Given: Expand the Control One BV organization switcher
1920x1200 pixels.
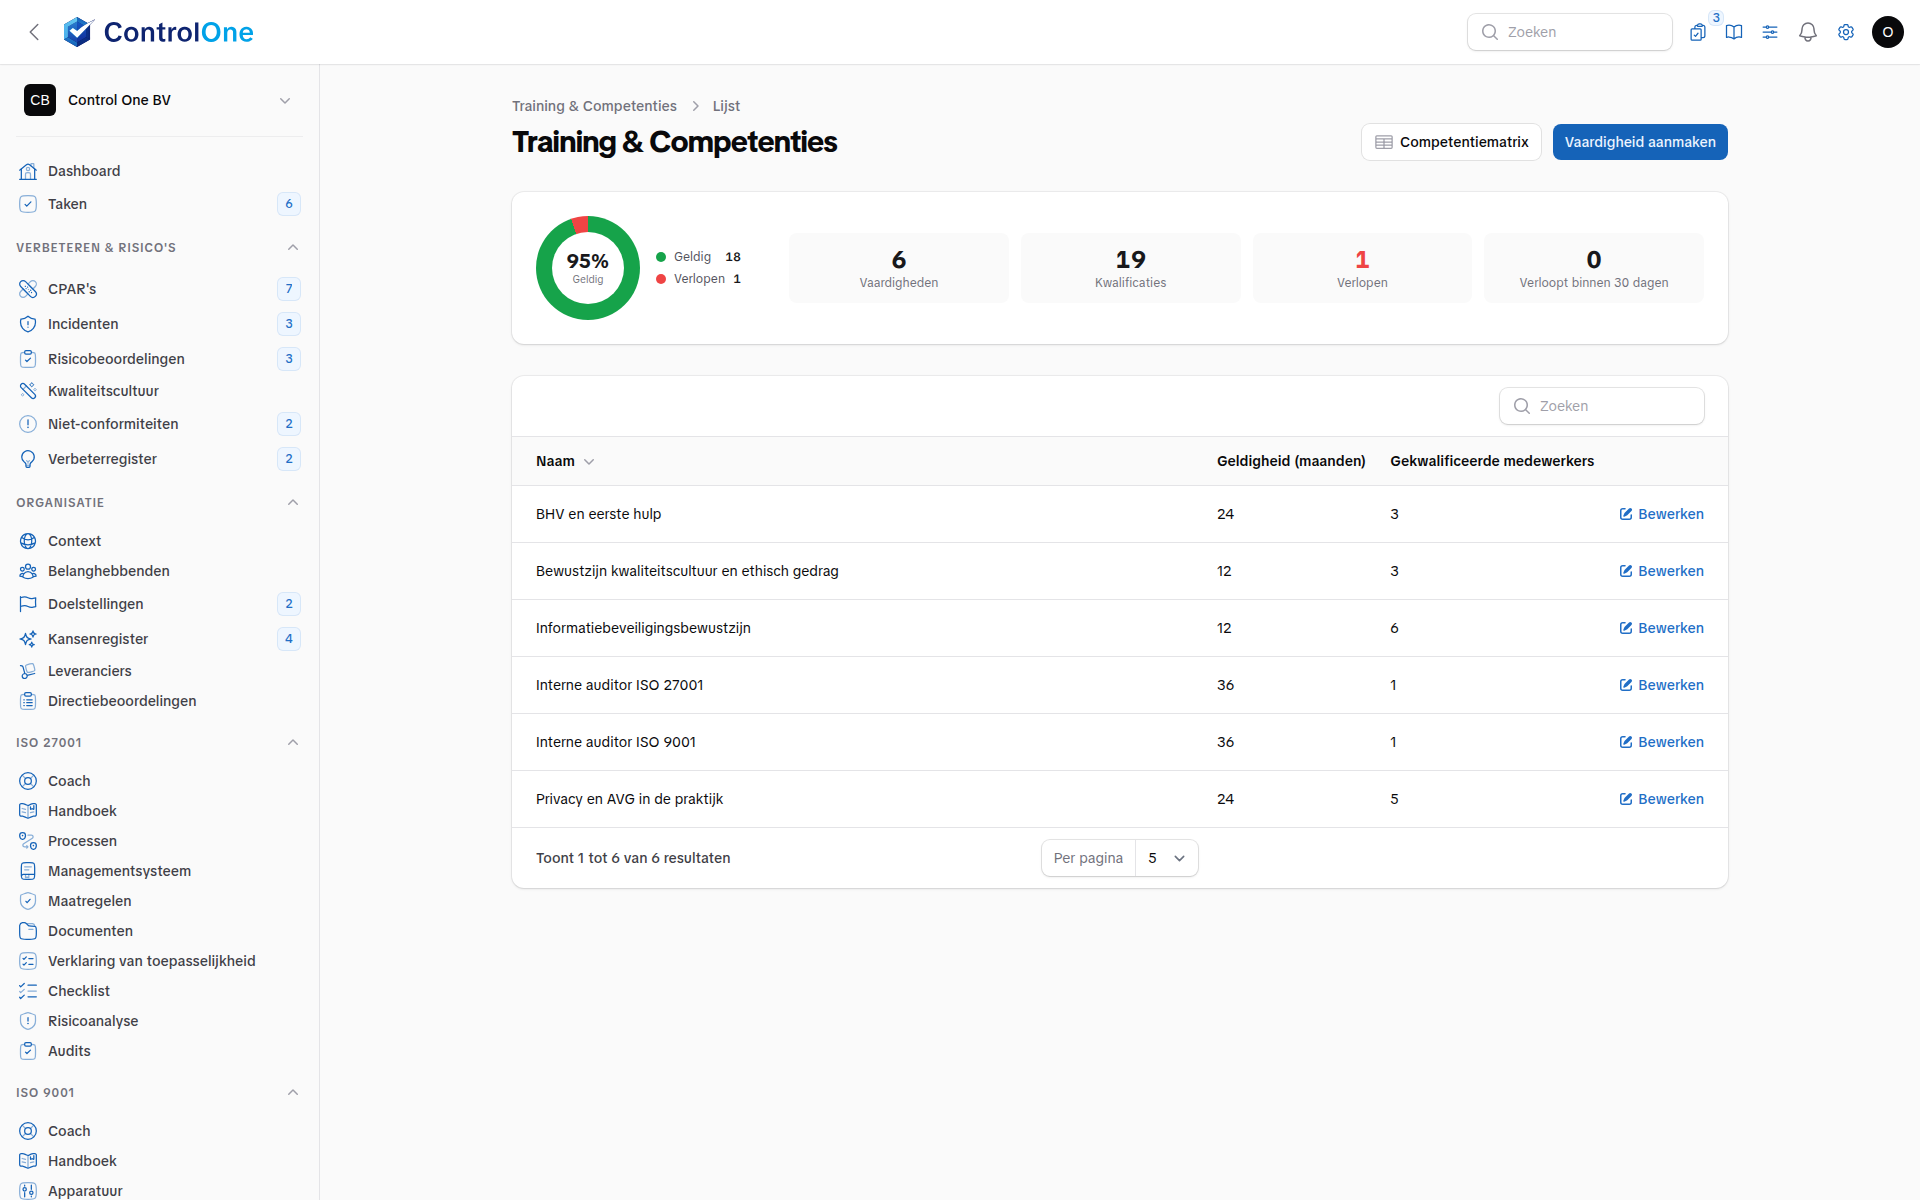Looking at the screenshot, I should coord(160,100).
